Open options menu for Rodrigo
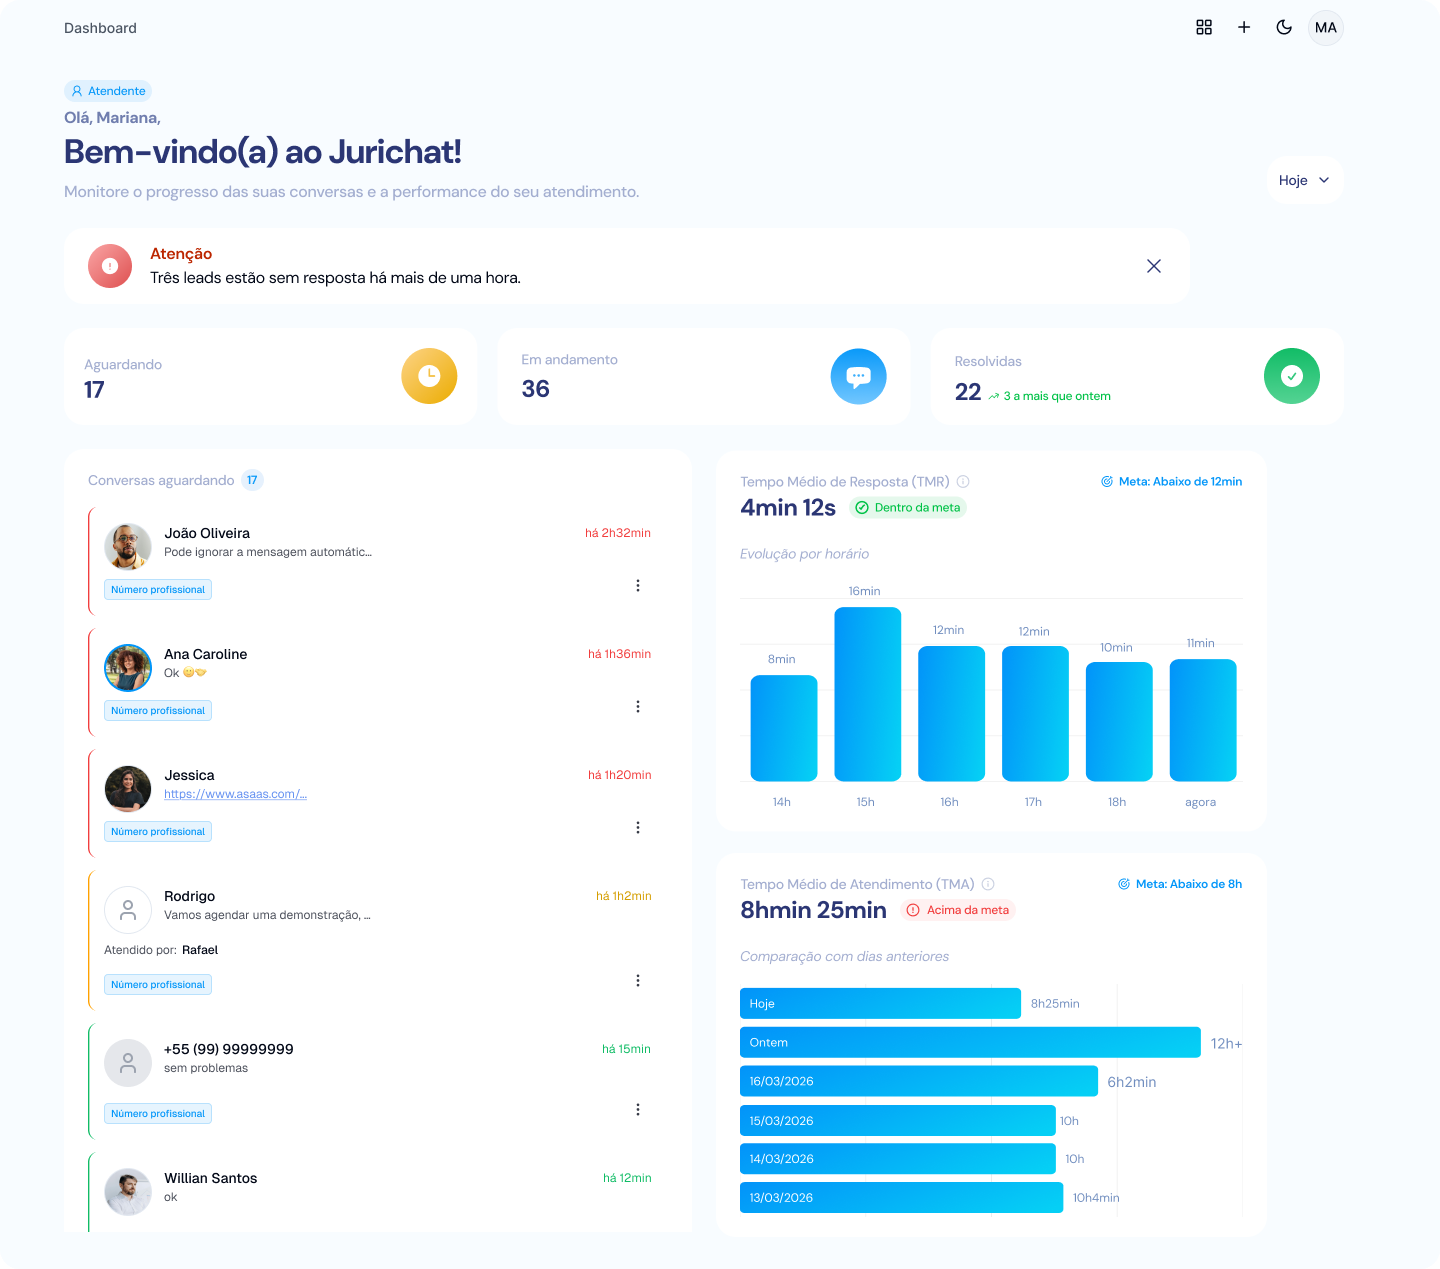 point(638,981)
